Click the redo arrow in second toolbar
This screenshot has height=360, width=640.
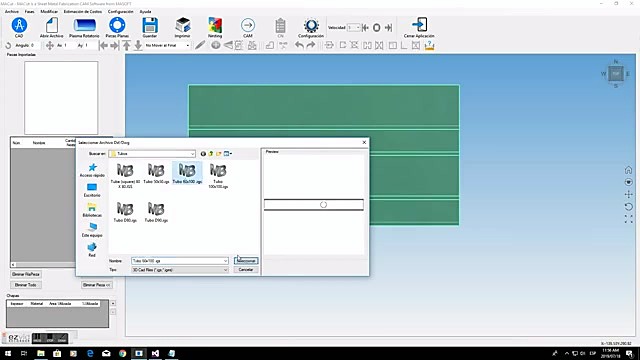pyautogui.click(x=311, y=45)
